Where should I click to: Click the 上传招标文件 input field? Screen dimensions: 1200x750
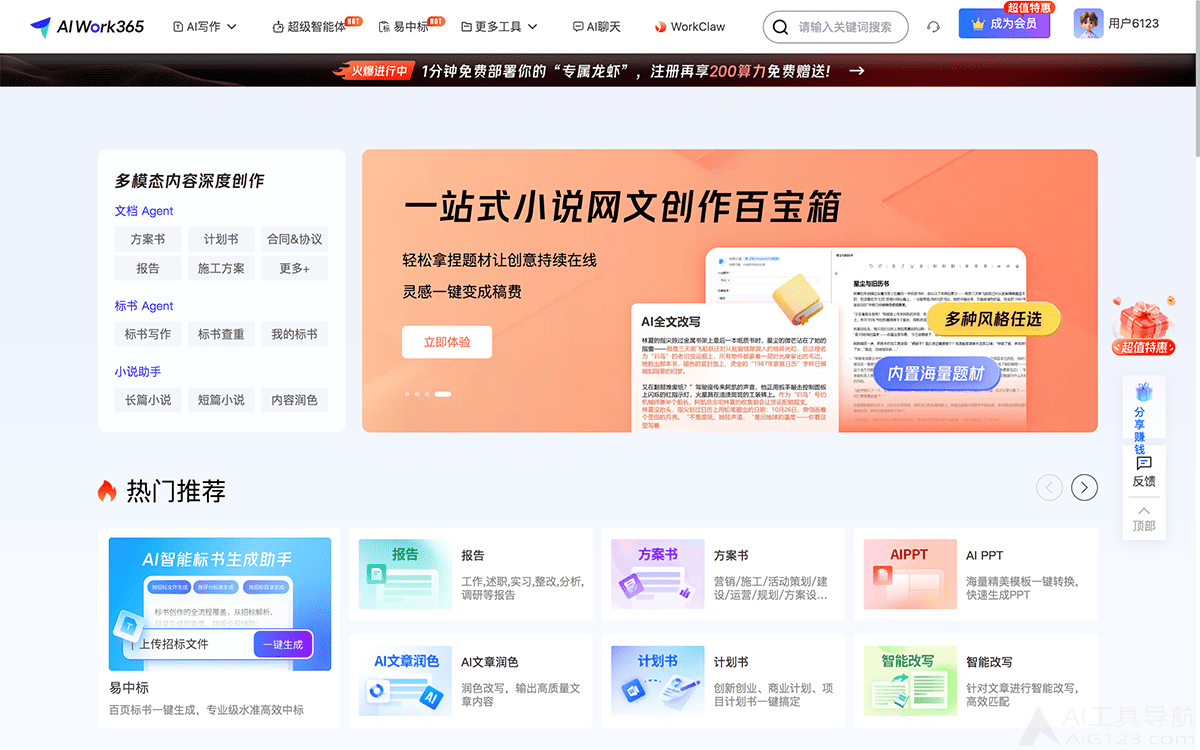(191, 644)
